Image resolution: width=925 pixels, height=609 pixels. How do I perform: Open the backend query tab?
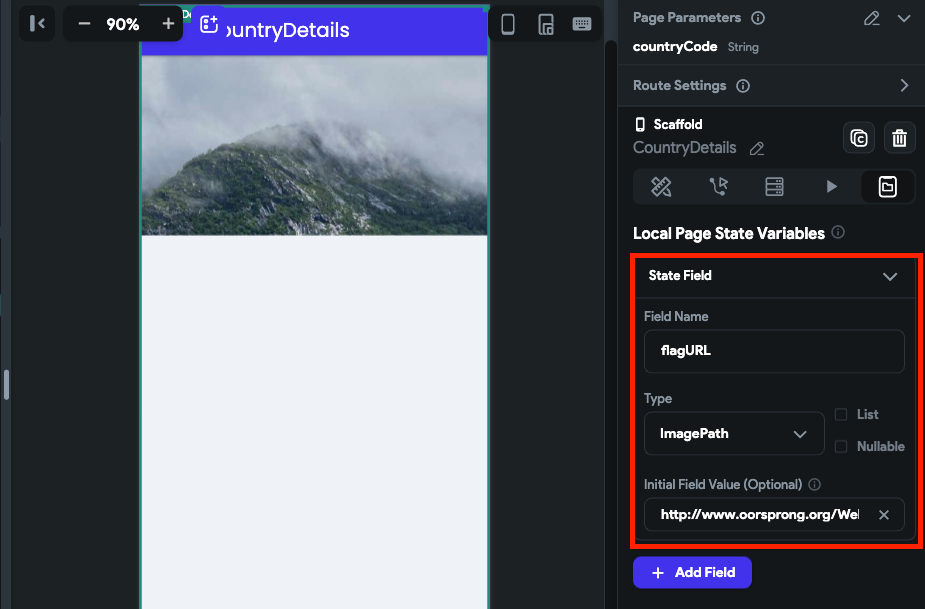pyautogui.click(x=774, y=187)
